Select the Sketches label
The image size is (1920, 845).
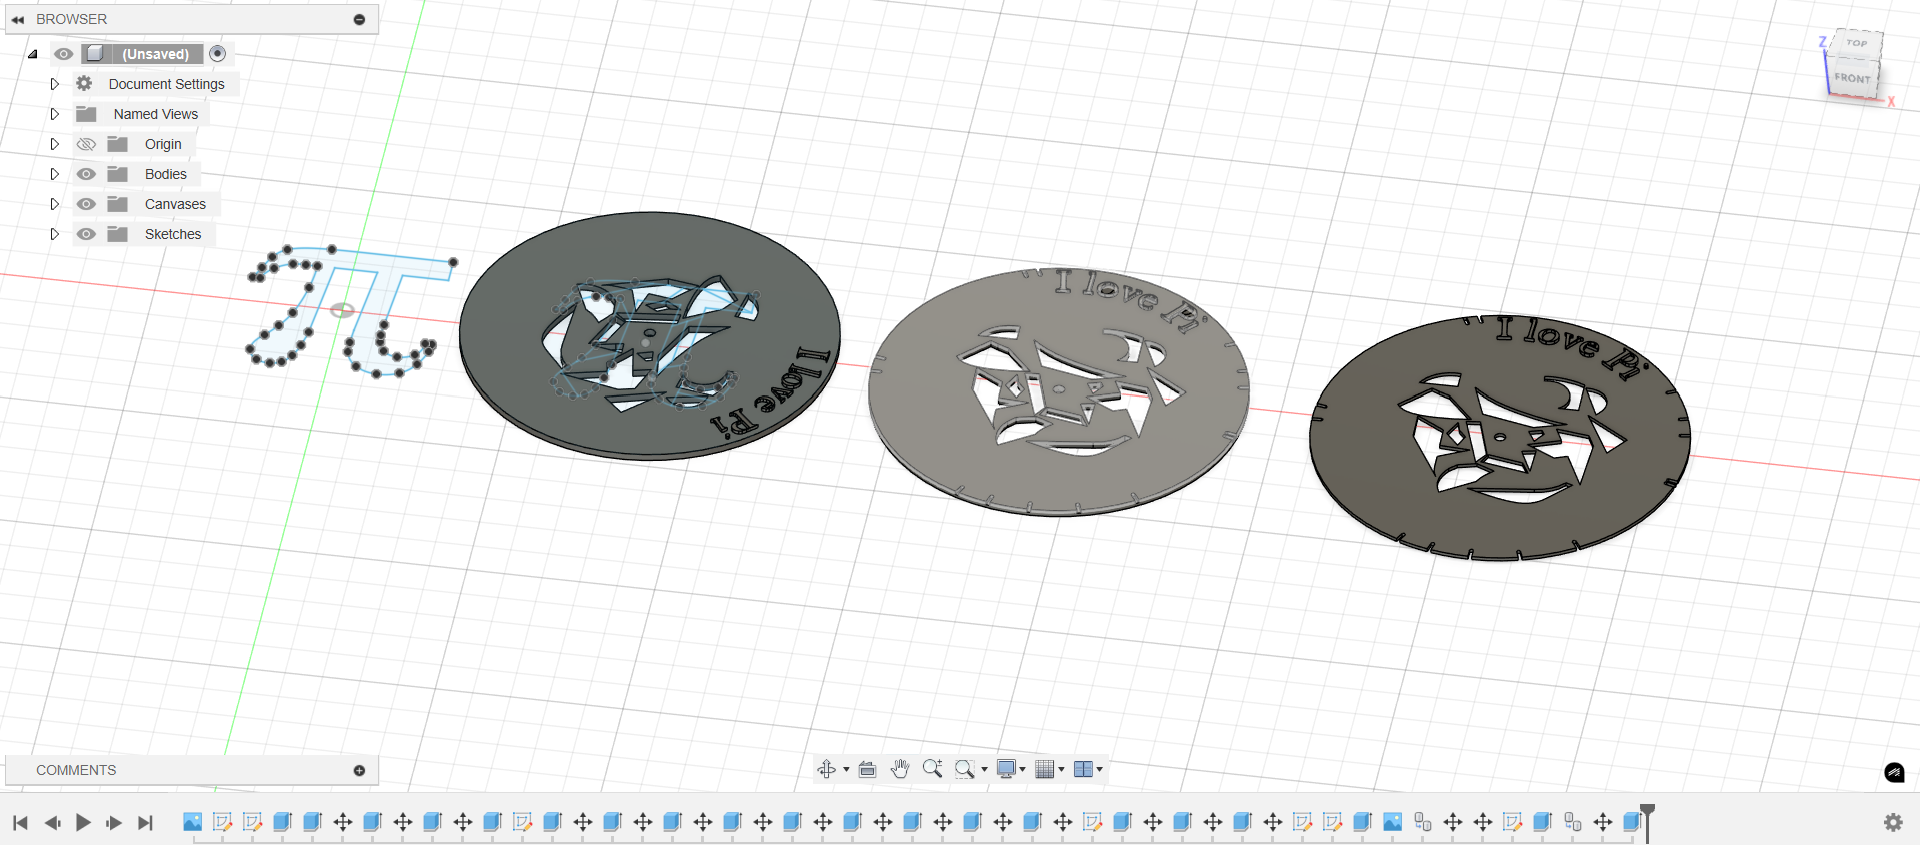click(173, 234)
